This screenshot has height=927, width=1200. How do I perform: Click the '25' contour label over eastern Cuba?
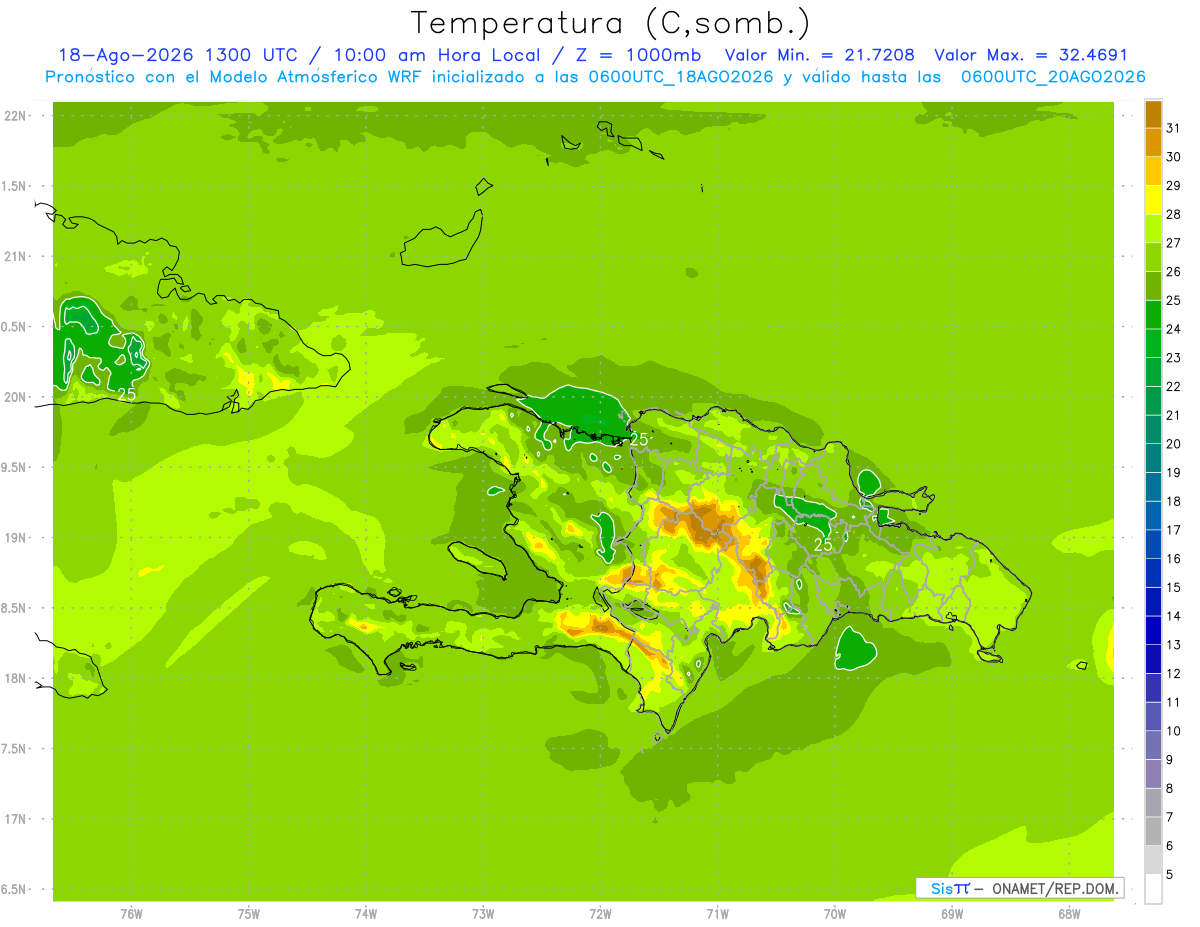(127, 394)
